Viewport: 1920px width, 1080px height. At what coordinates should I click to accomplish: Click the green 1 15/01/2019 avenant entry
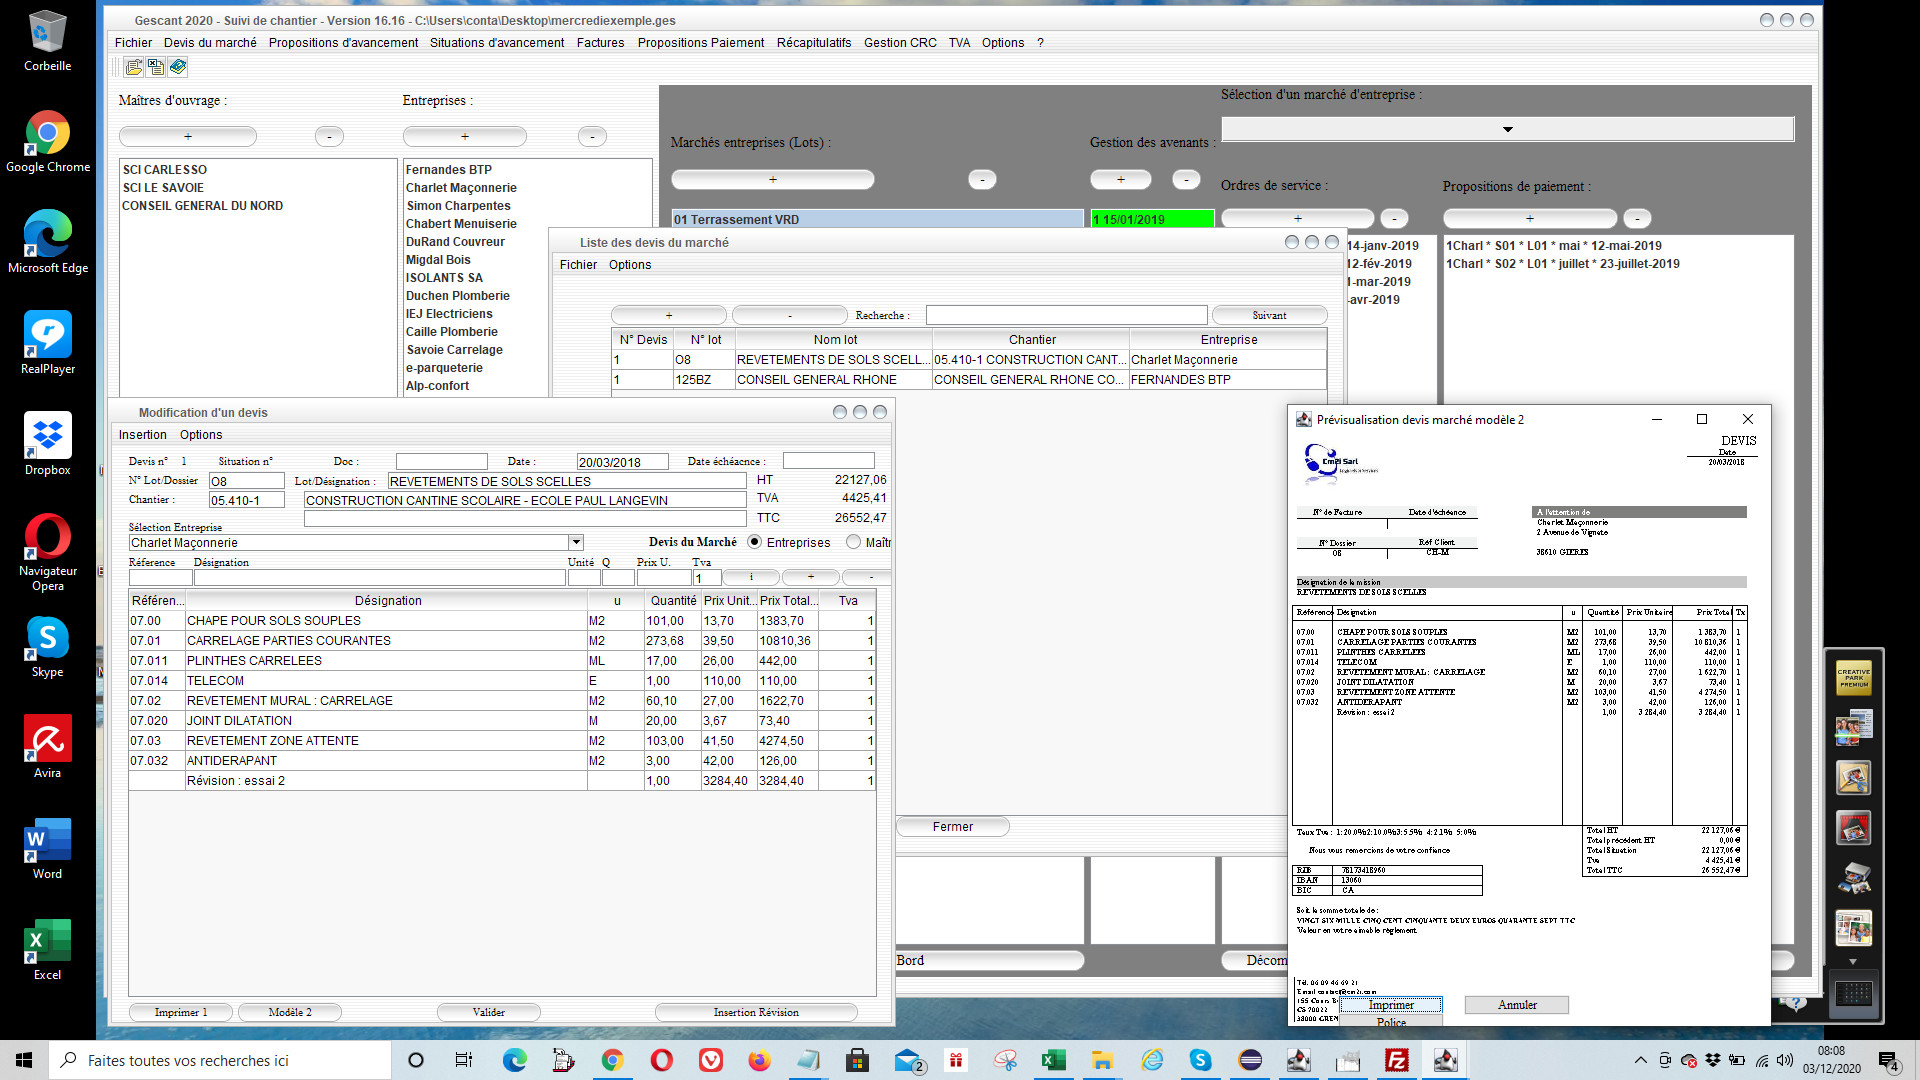[1152, 219]
